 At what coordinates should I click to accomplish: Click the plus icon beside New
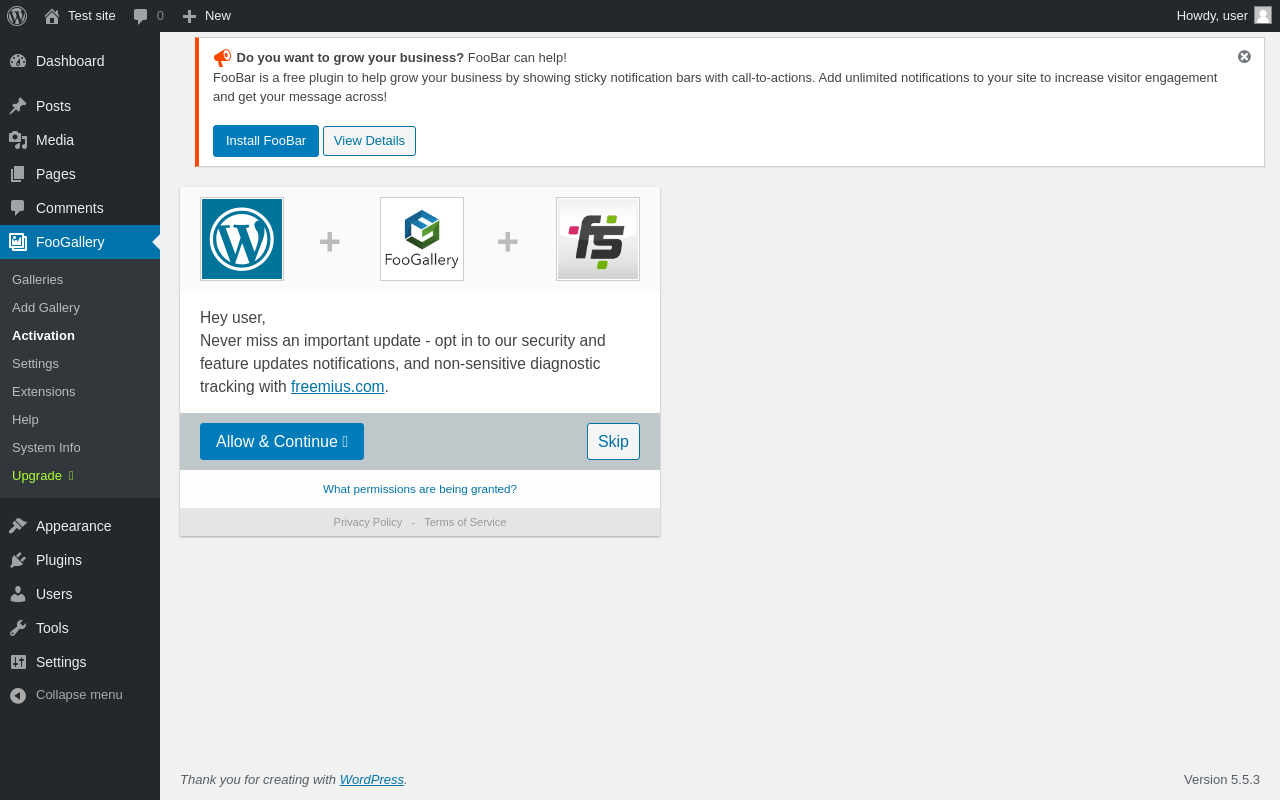(x=189, y=16)
